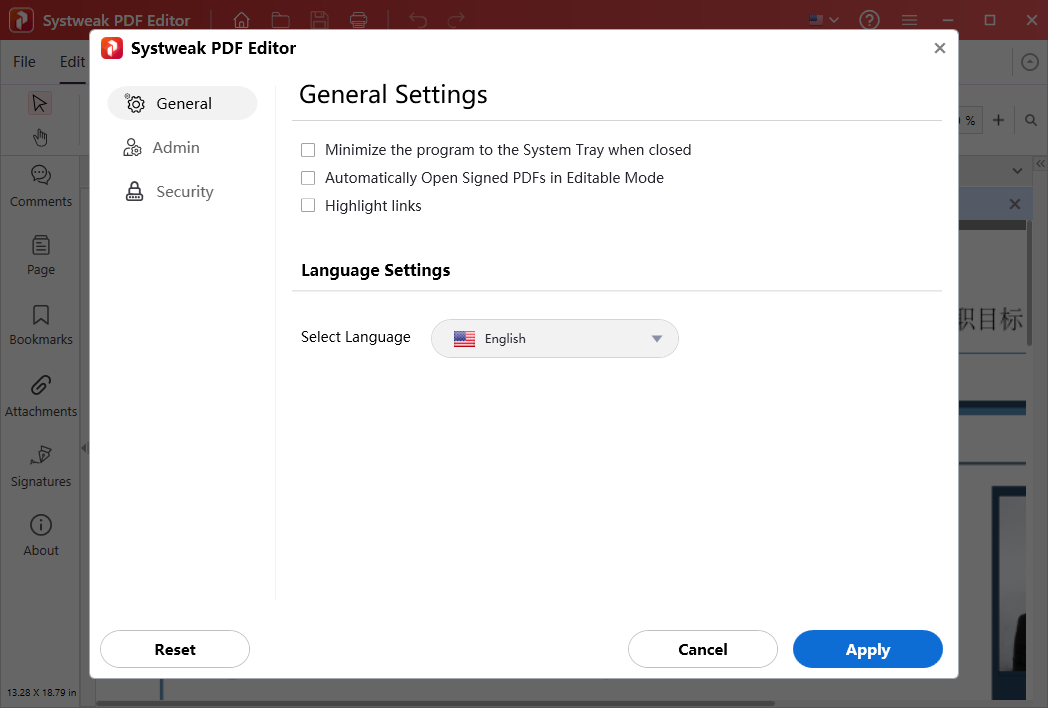Switch to the Admin settings tab
The height and width of the screenshot is (708, 1048).
pos(175,146)
